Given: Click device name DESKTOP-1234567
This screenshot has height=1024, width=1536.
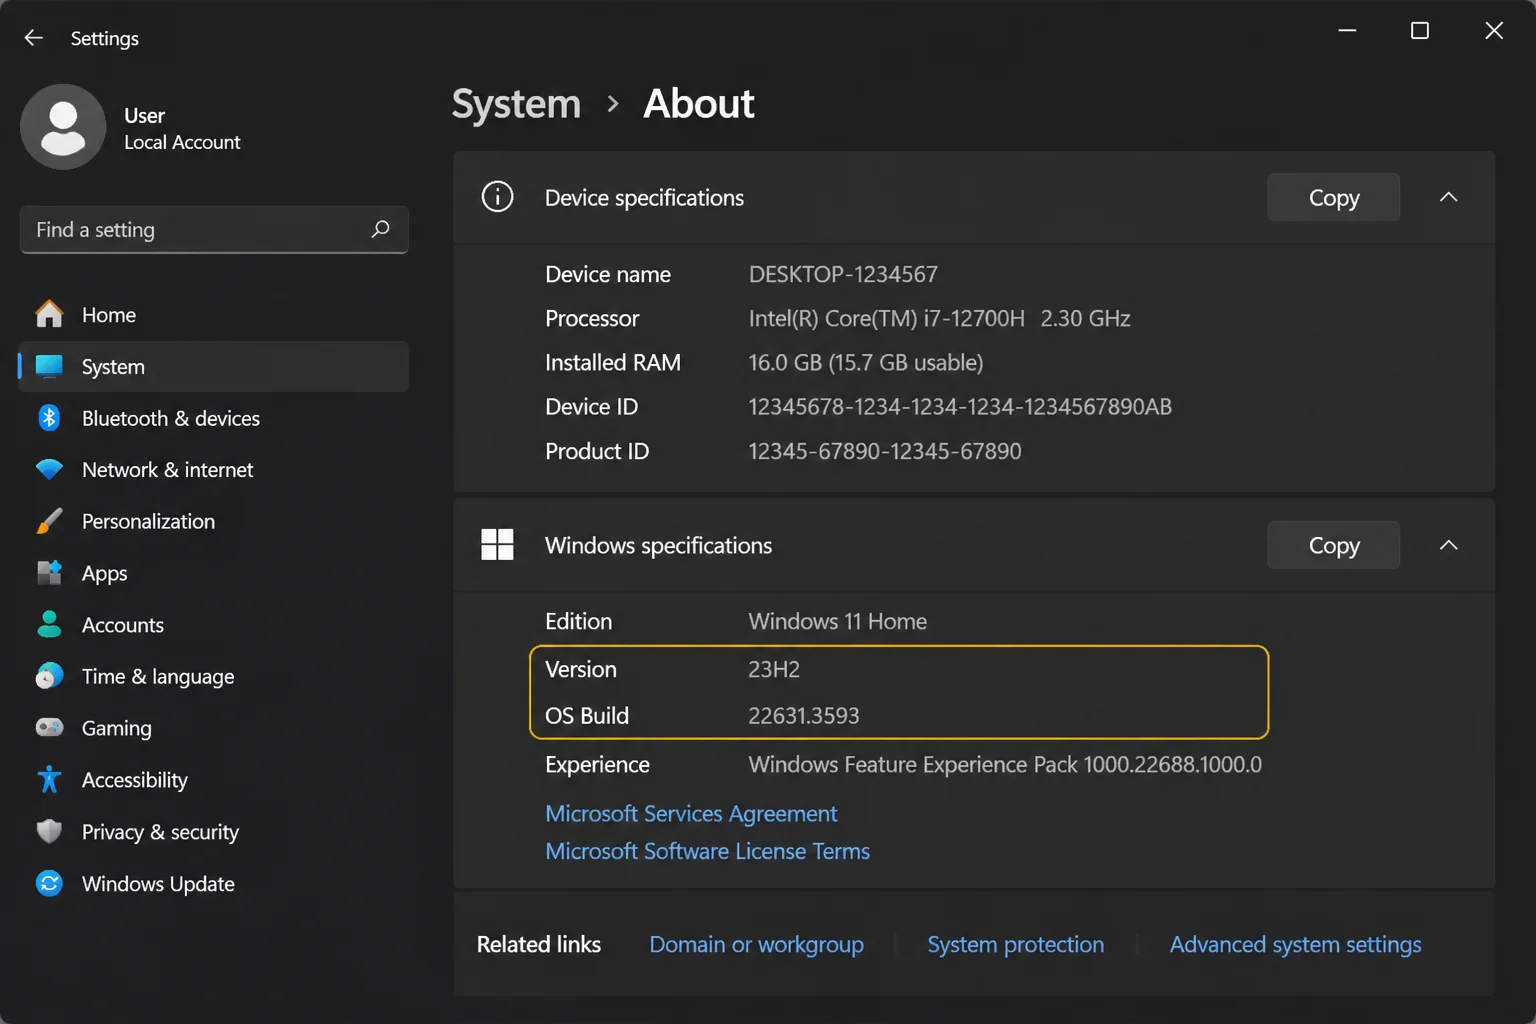Looking at the screenshot, I should click(843, 274).
